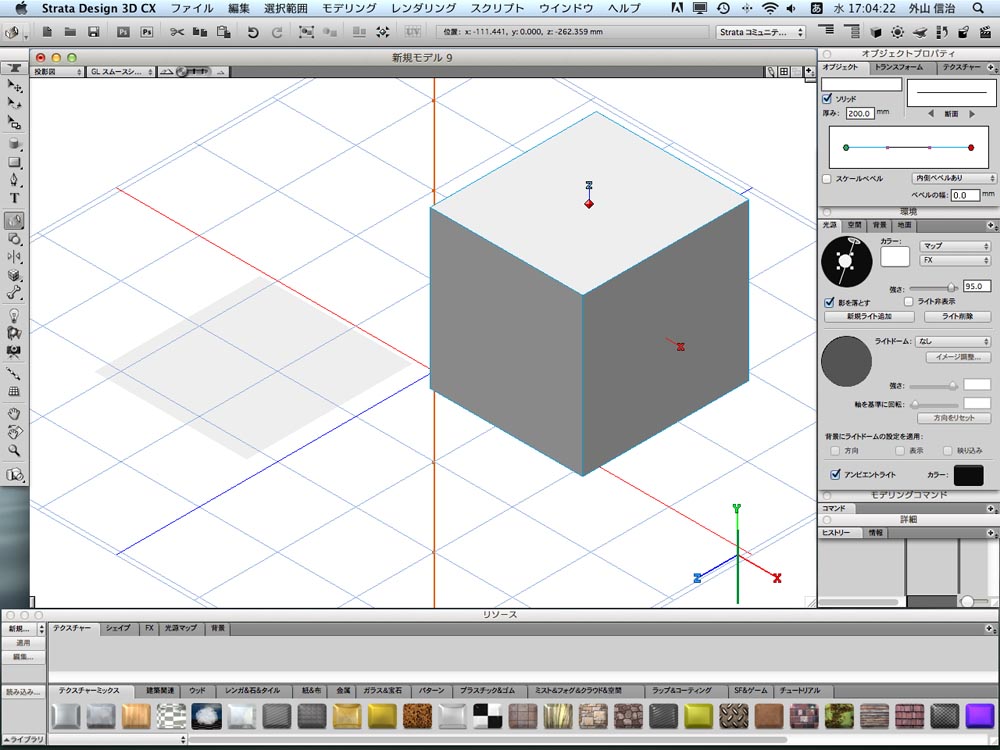This screenshot has height=750, width=1000.
Task: Click the Wi-Fi icon in menu bar
Action: (770, 8)
